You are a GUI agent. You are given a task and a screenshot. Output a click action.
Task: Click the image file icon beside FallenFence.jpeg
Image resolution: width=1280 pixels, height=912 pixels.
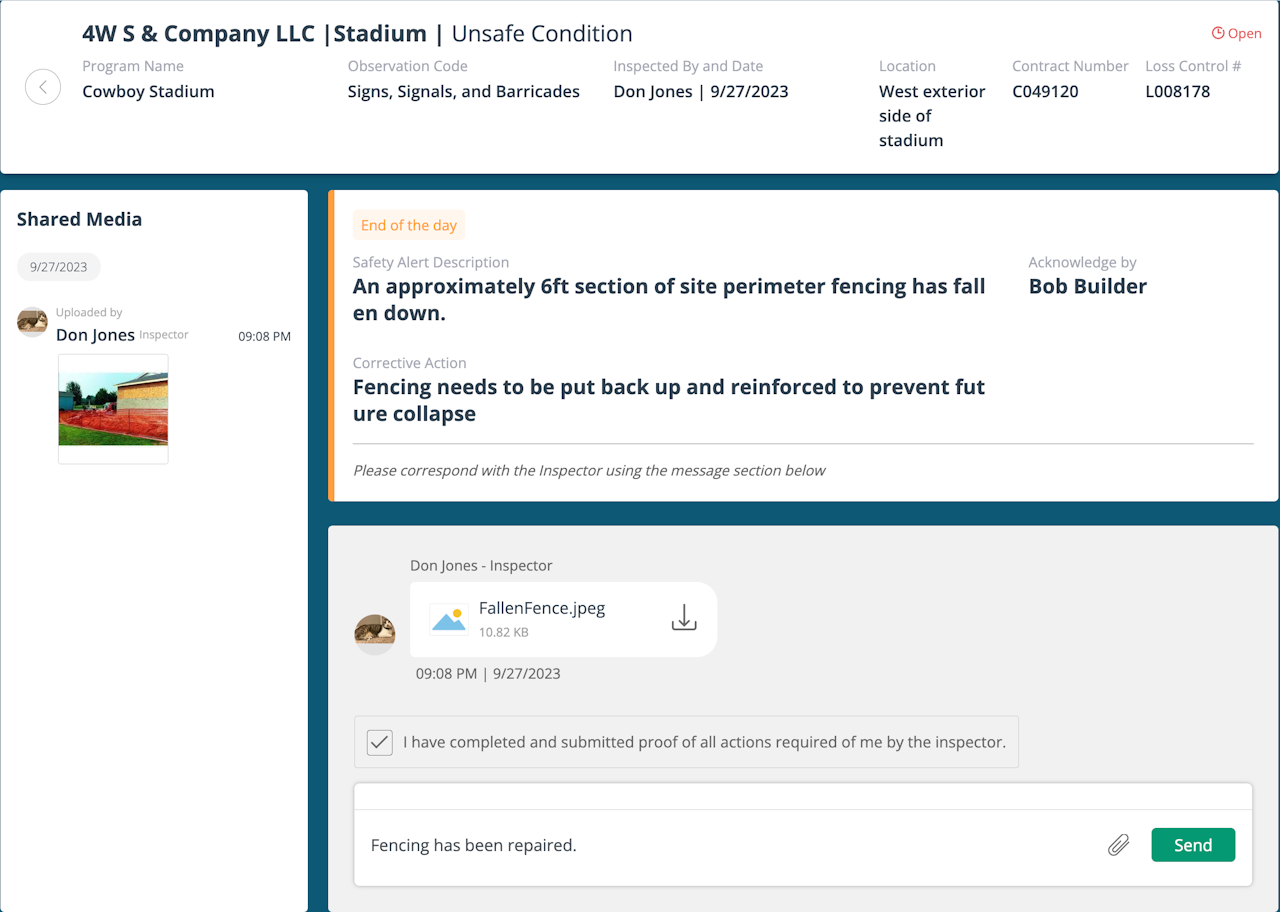point(449,619)
